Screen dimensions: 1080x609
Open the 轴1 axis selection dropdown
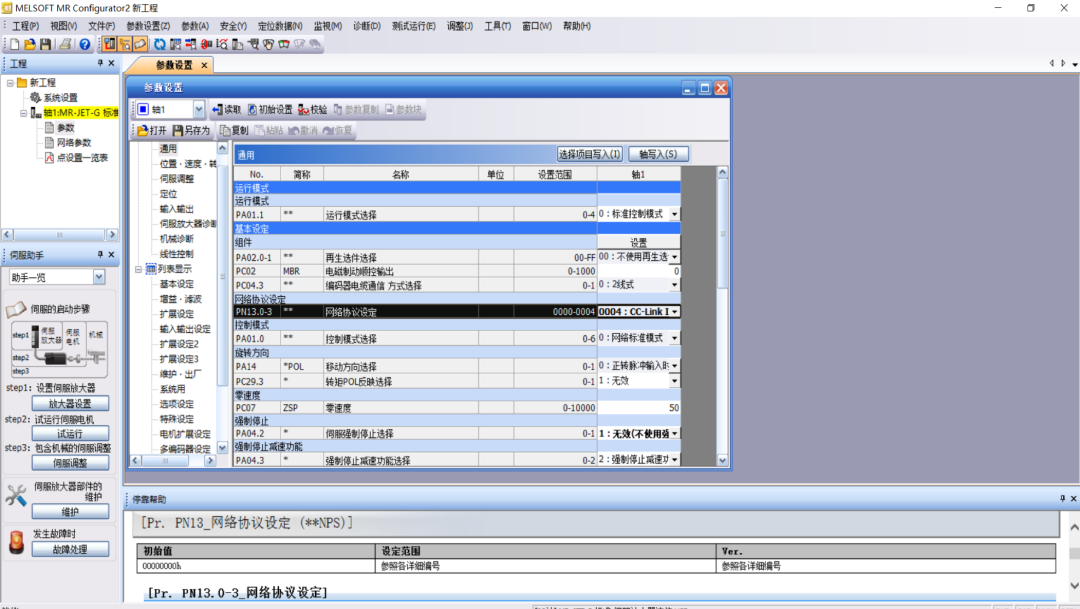198,110
